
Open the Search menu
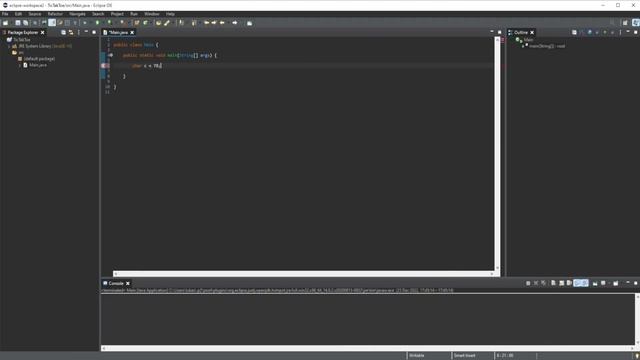click(x=98, y=14)
